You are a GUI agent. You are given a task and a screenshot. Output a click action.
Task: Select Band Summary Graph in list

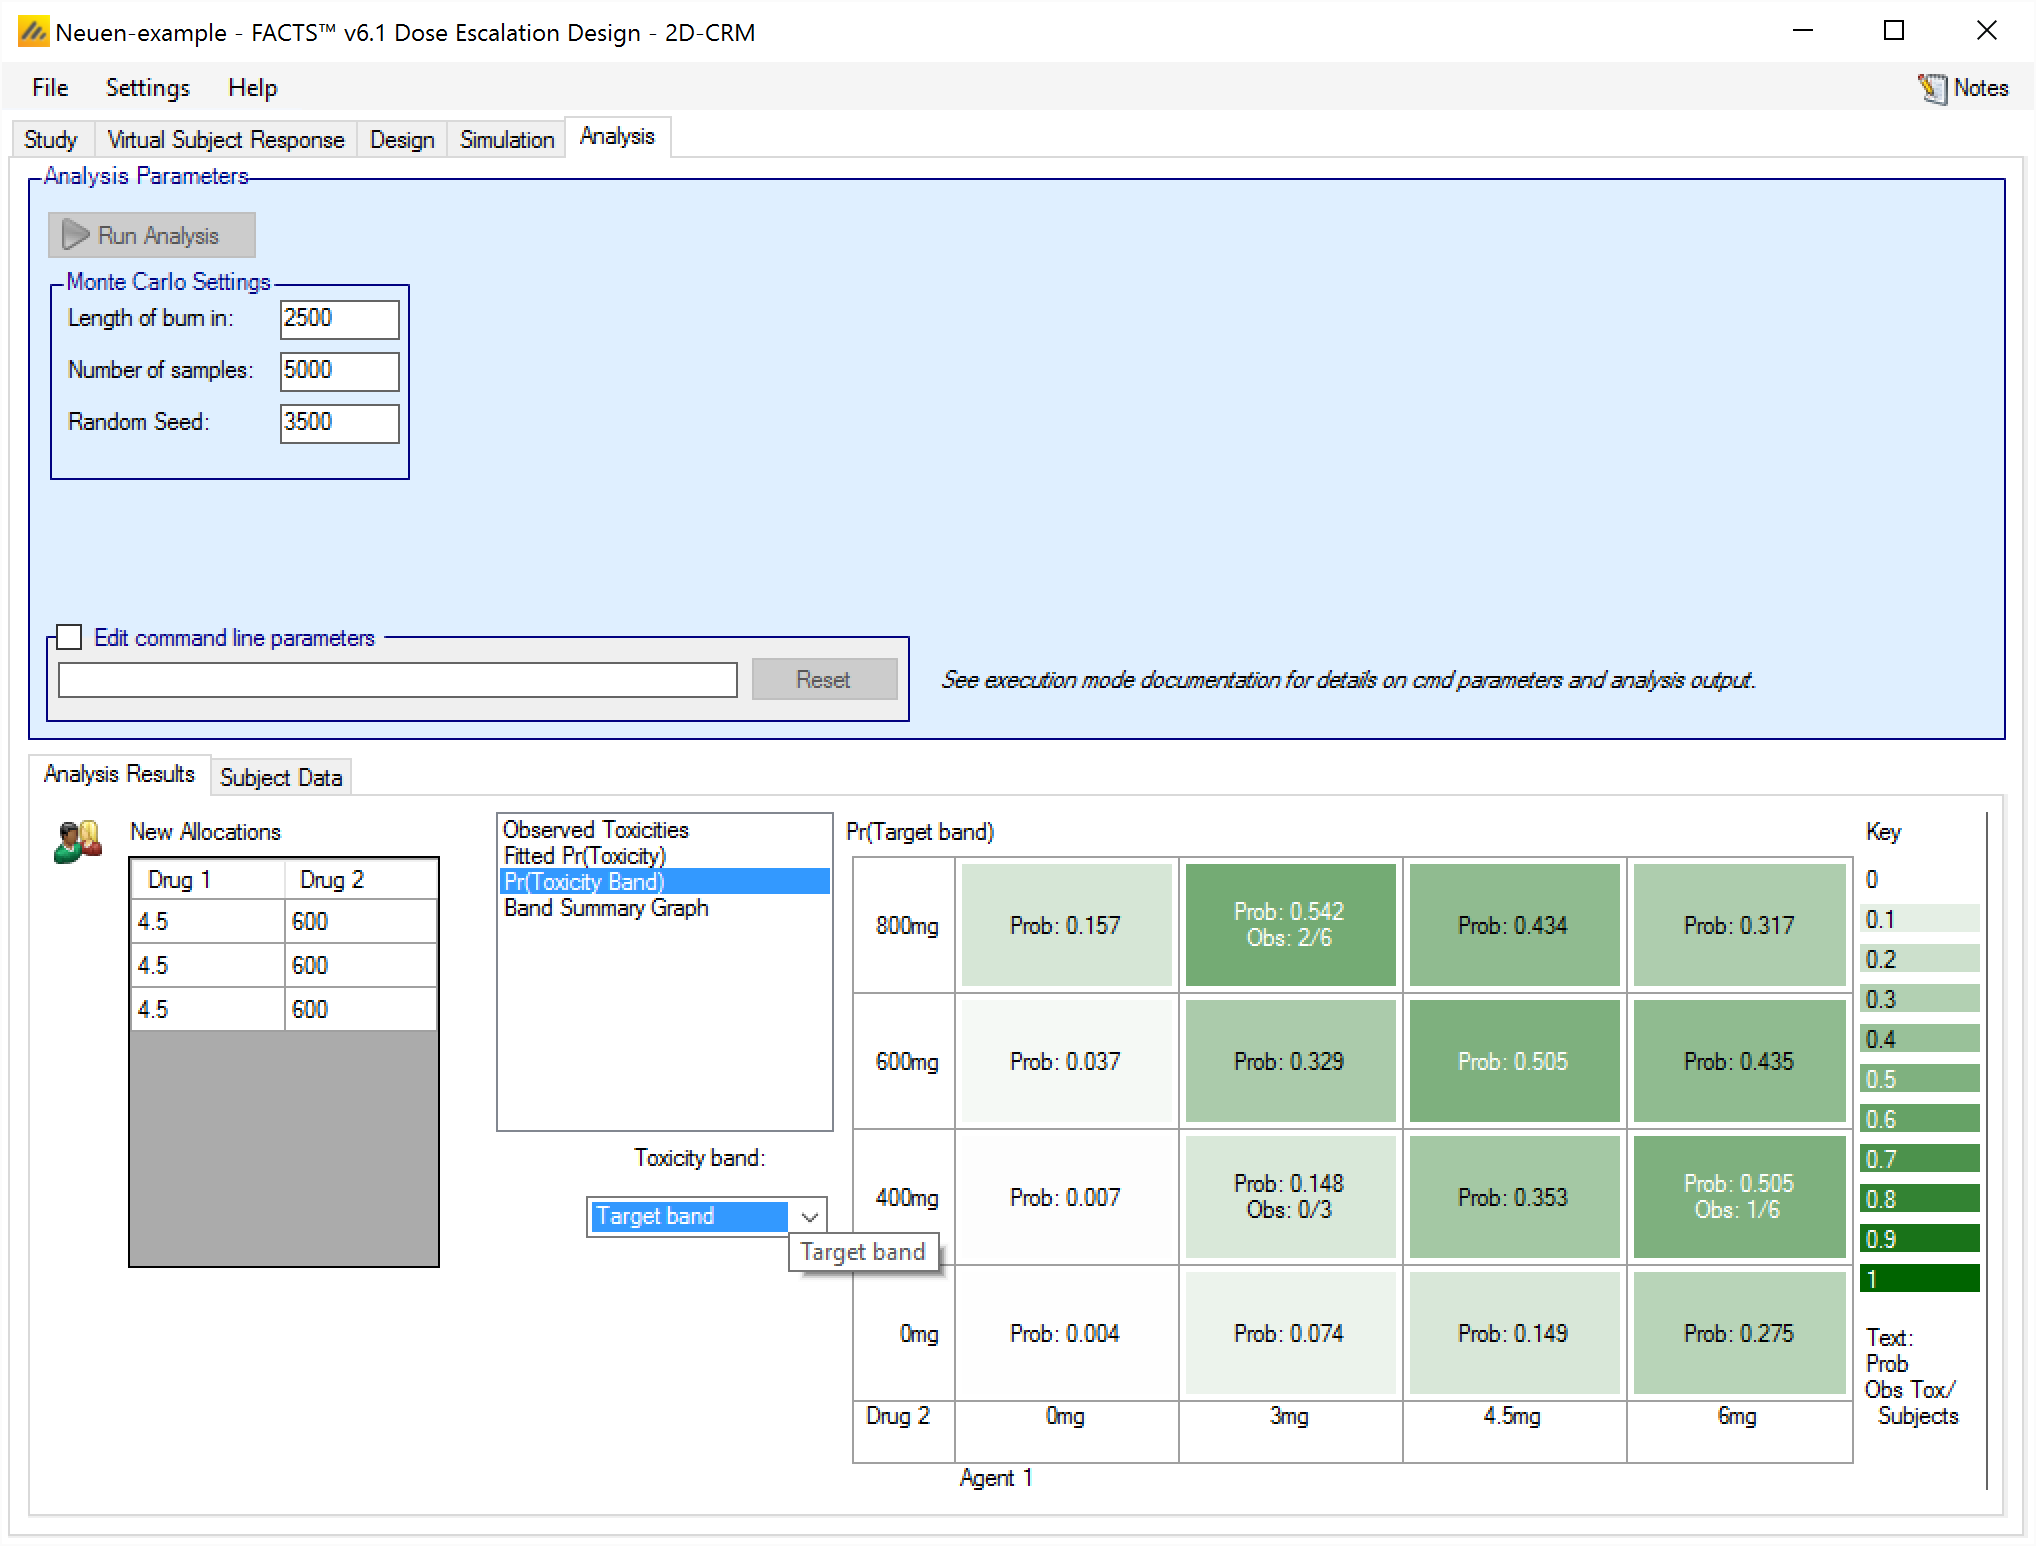pos(606,908)
